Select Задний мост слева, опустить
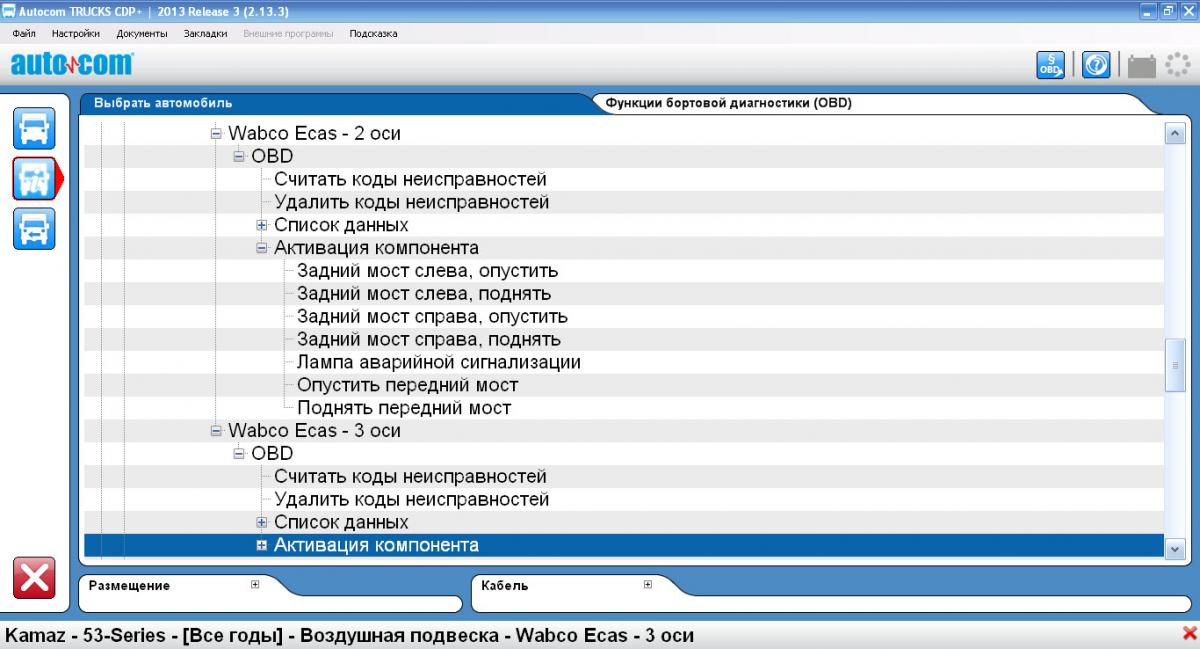Viewport: 1200px width, 649px height. pos(427,271)
